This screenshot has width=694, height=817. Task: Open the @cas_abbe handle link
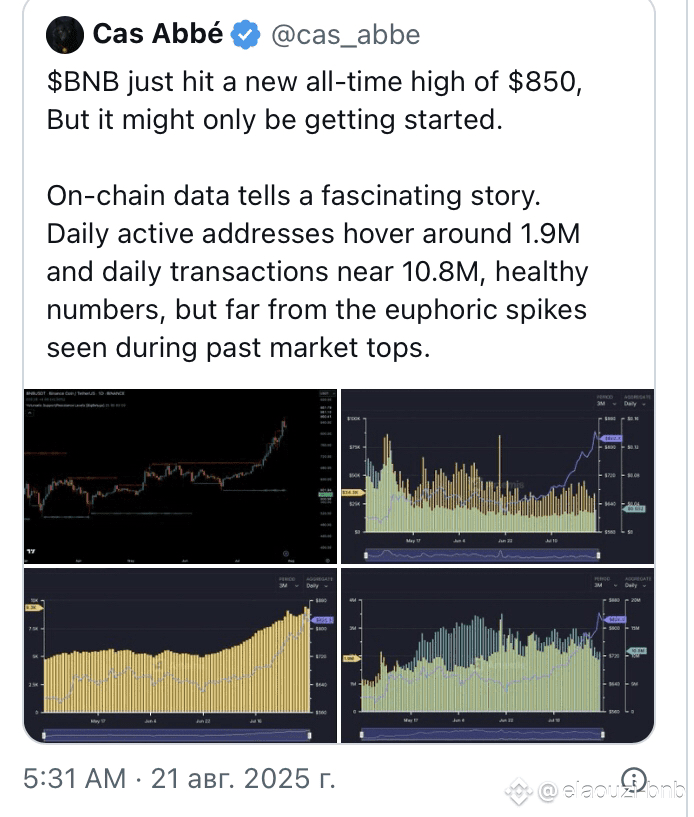[x=345, y=35]
